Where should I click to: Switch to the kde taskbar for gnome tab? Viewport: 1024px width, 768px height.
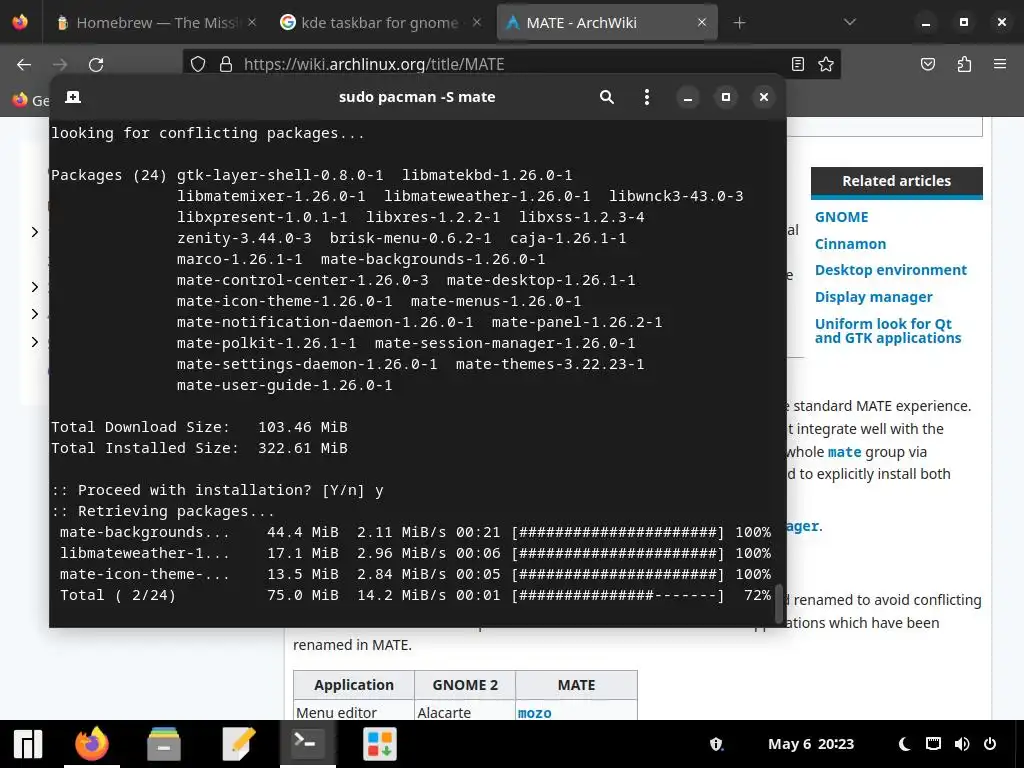(x=379, y=23)
